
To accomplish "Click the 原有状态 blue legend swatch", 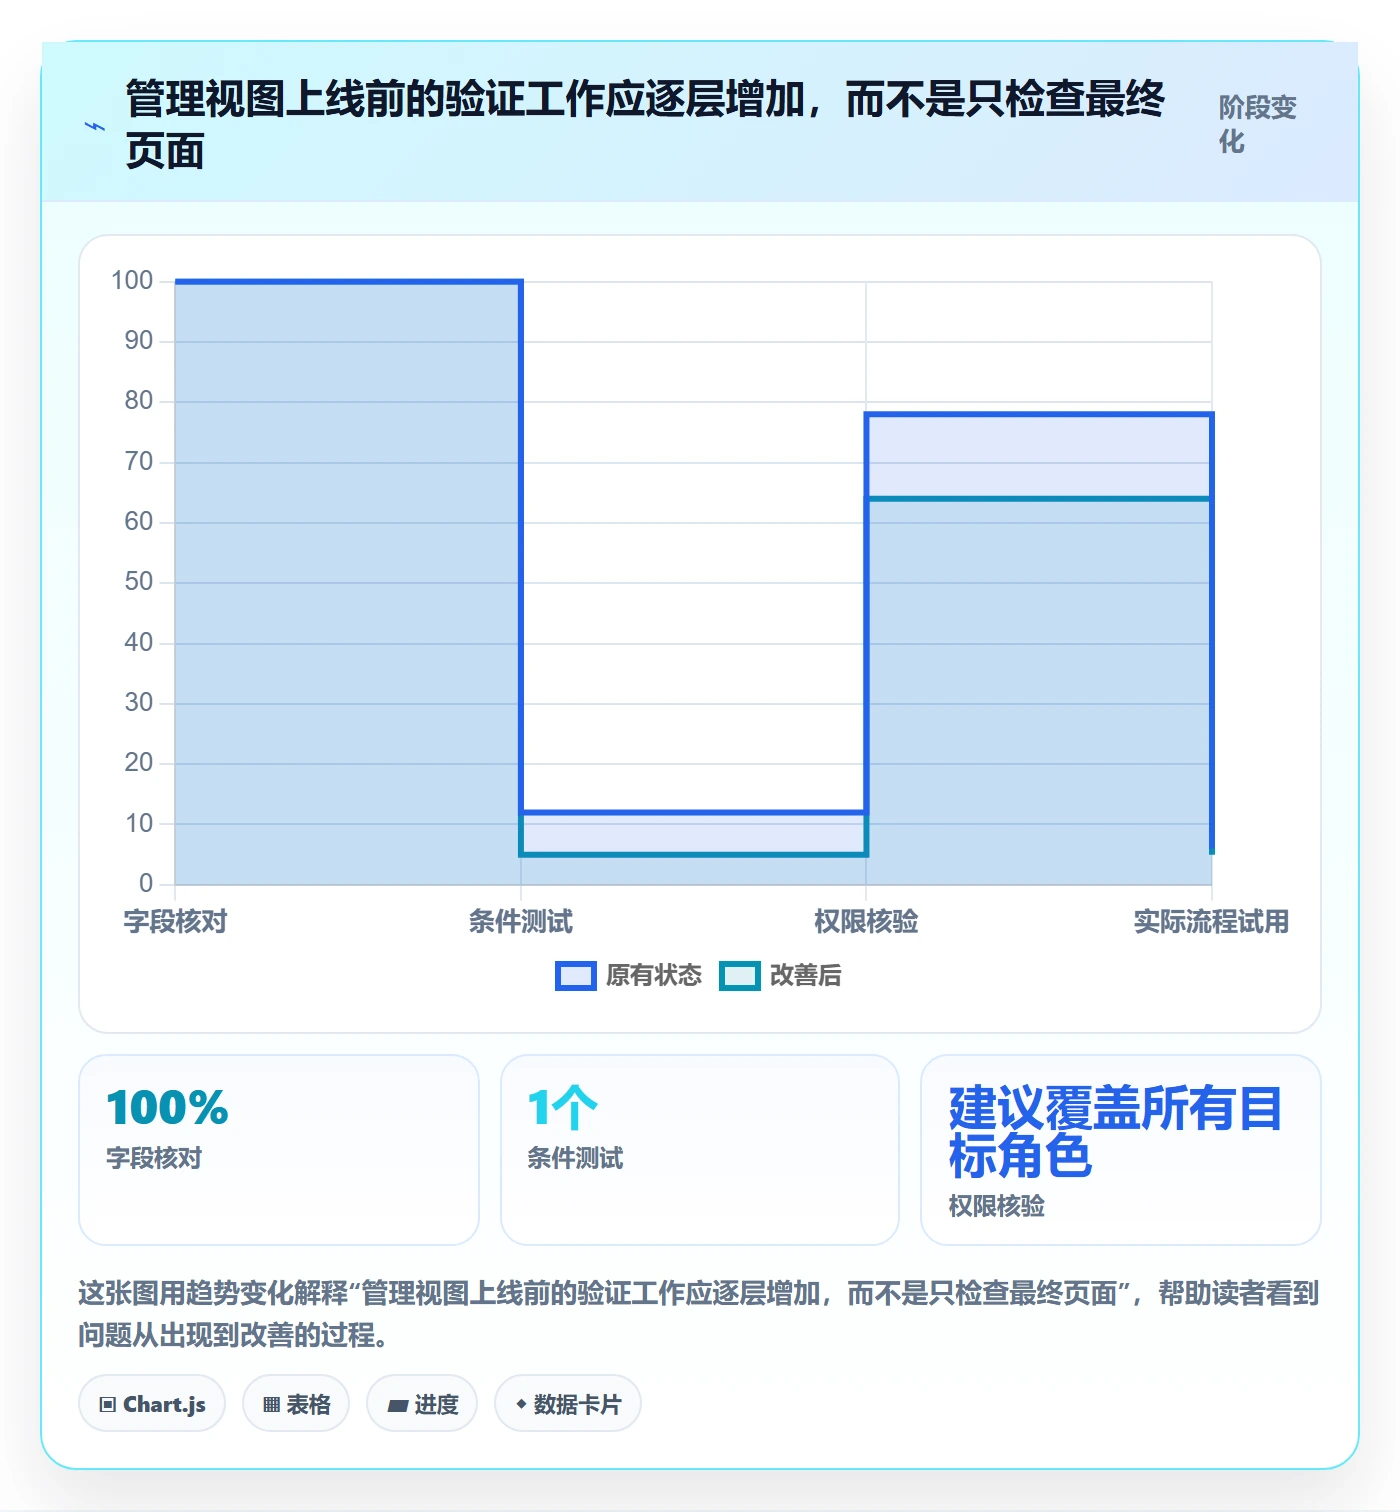I will (x=576, y=976).
